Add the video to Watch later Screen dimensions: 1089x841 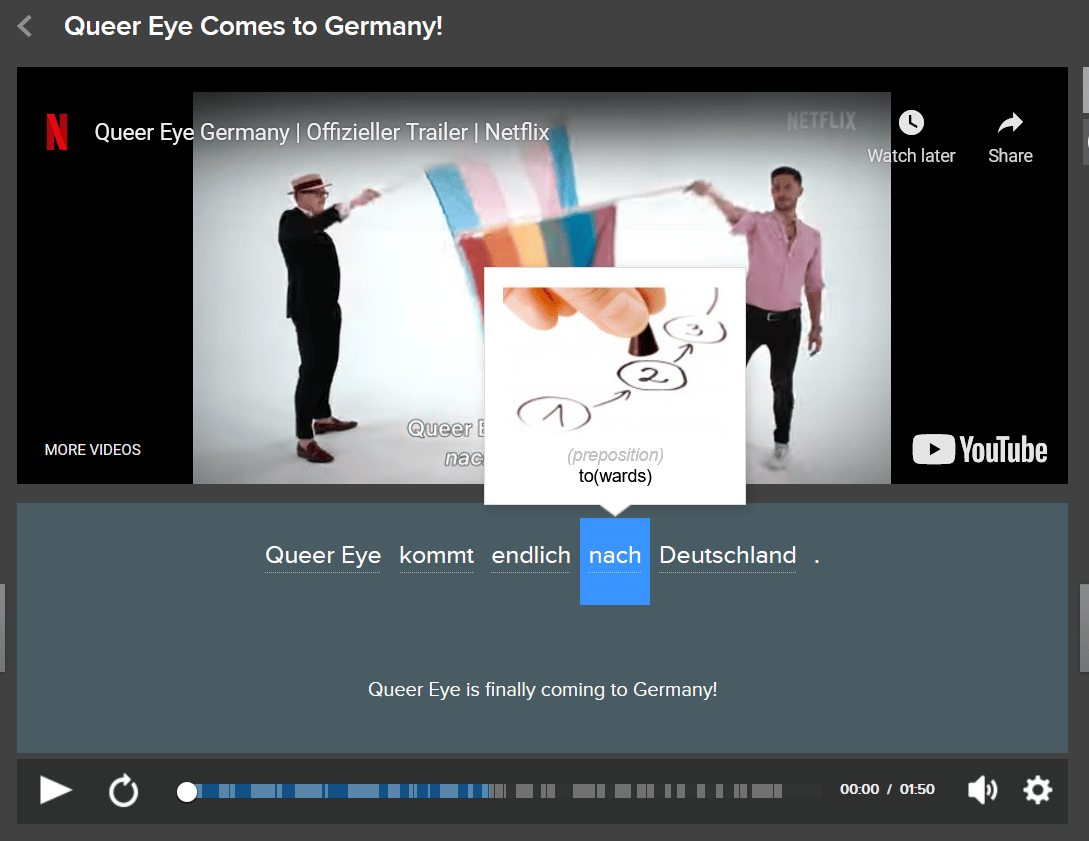pos(910,137)
